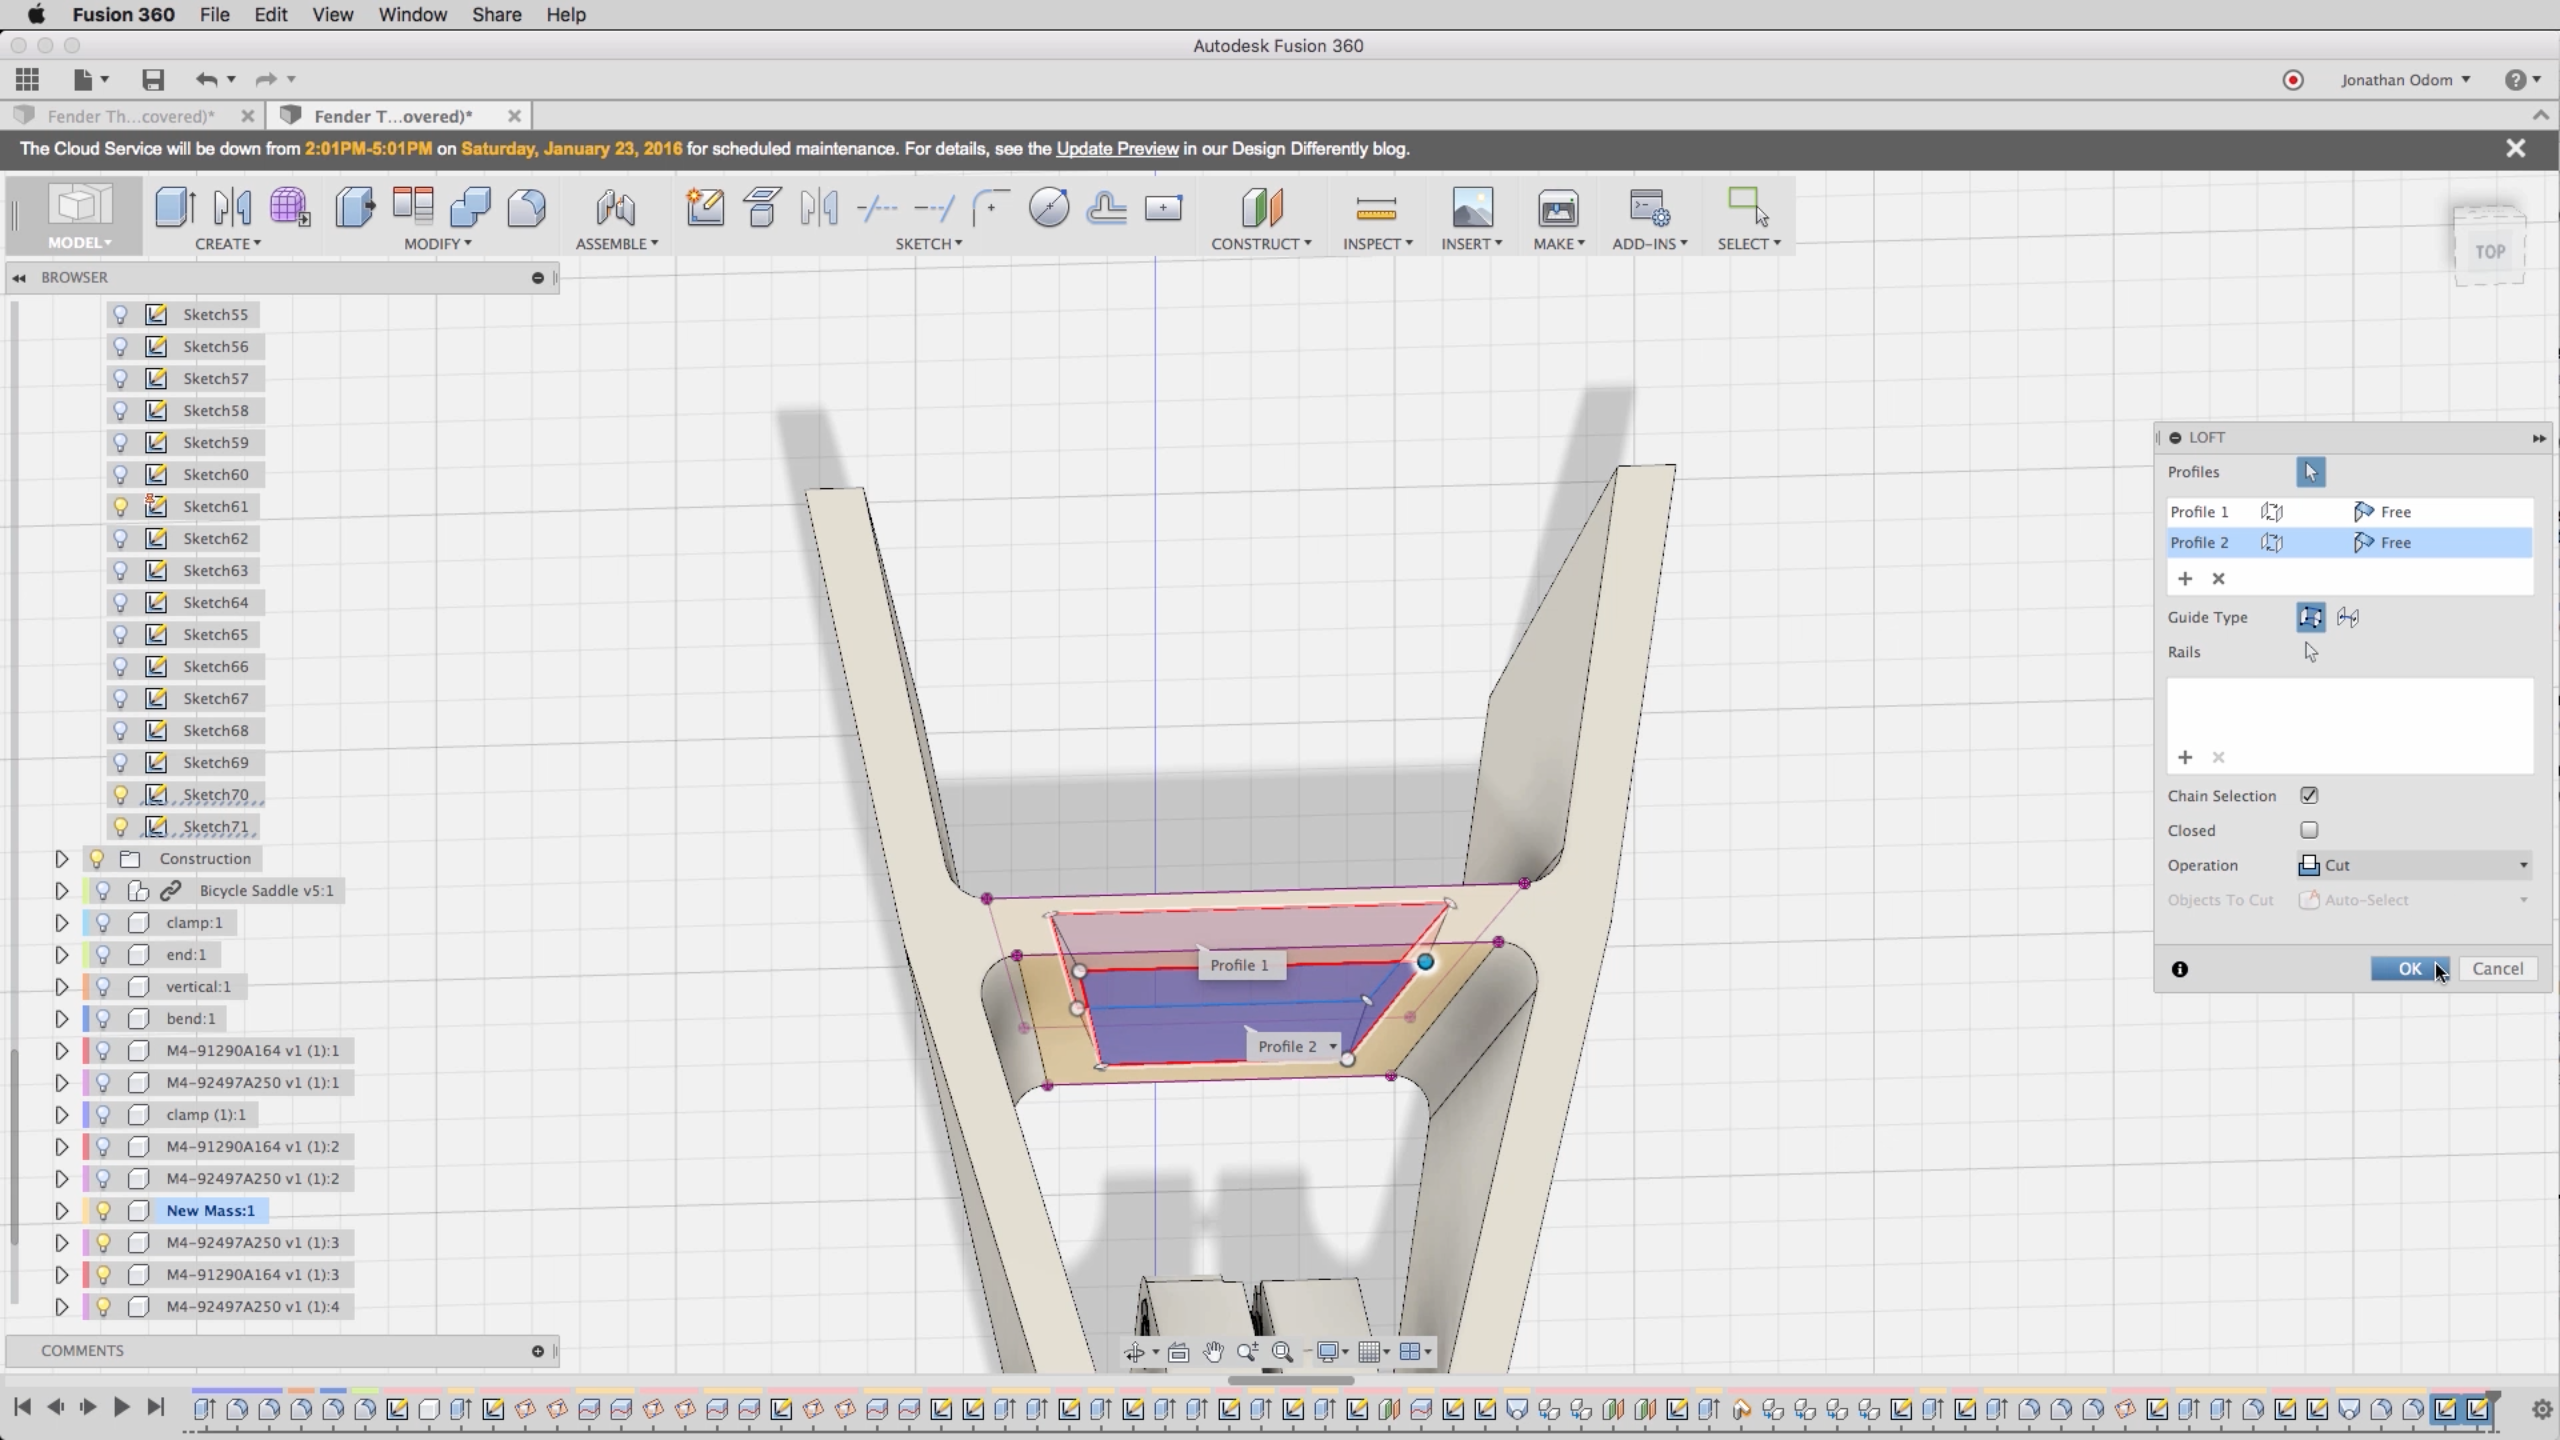Toggle visibility bulb of Sketch61
Image resolution: width=2560 pixels, height=1440 pixels.
point(121,506)
